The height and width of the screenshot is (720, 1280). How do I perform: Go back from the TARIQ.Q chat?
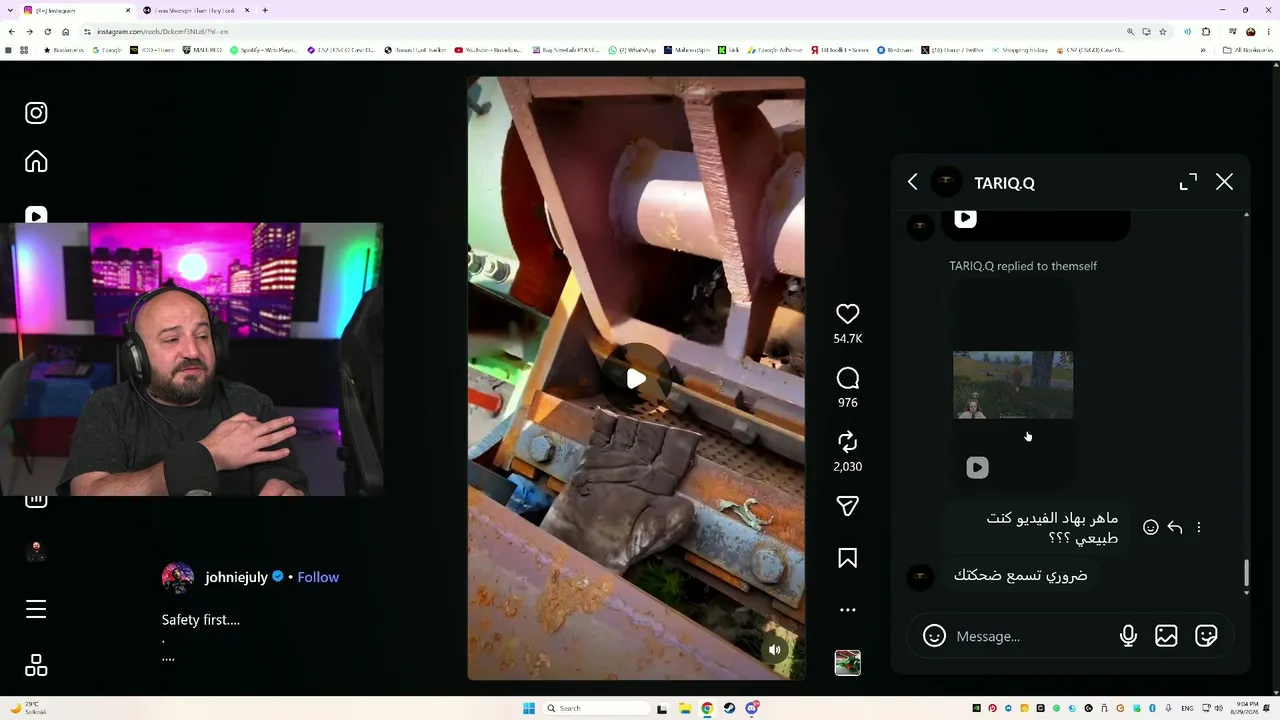pos(912,182)
